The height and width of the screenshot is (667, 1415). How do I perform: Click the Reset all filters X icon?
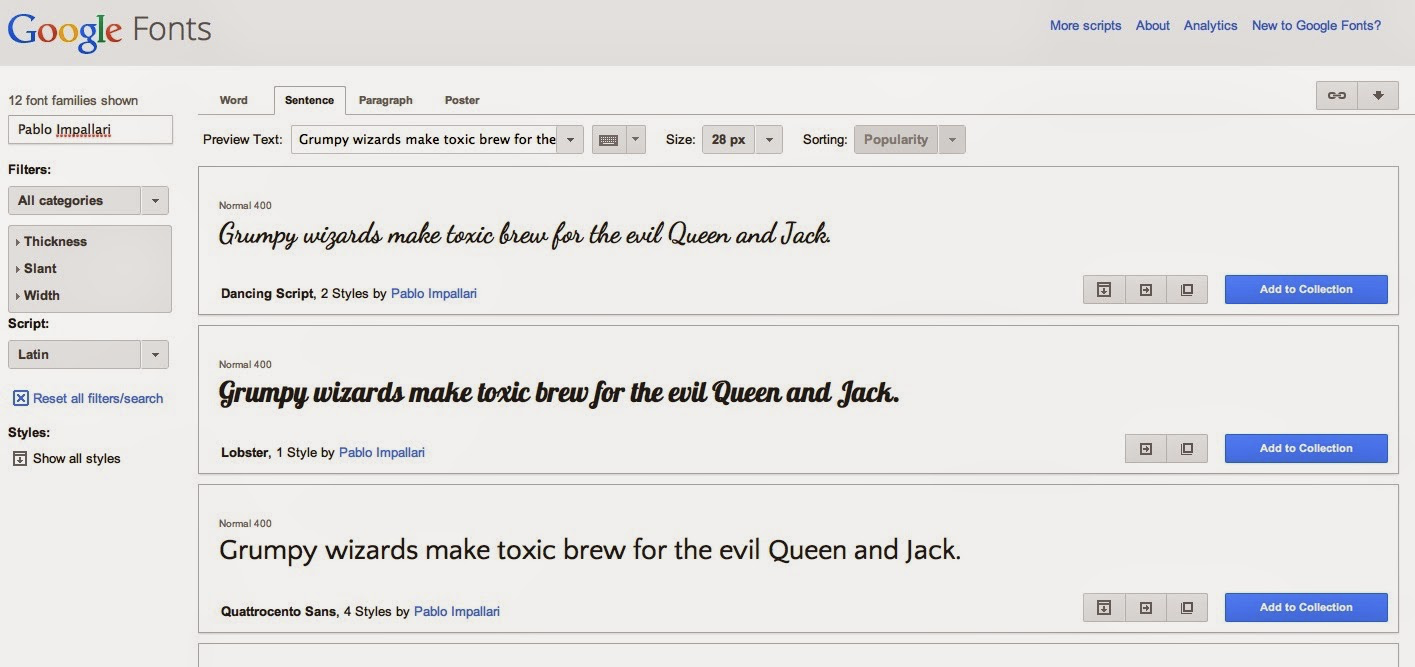(x=20, y=398)
